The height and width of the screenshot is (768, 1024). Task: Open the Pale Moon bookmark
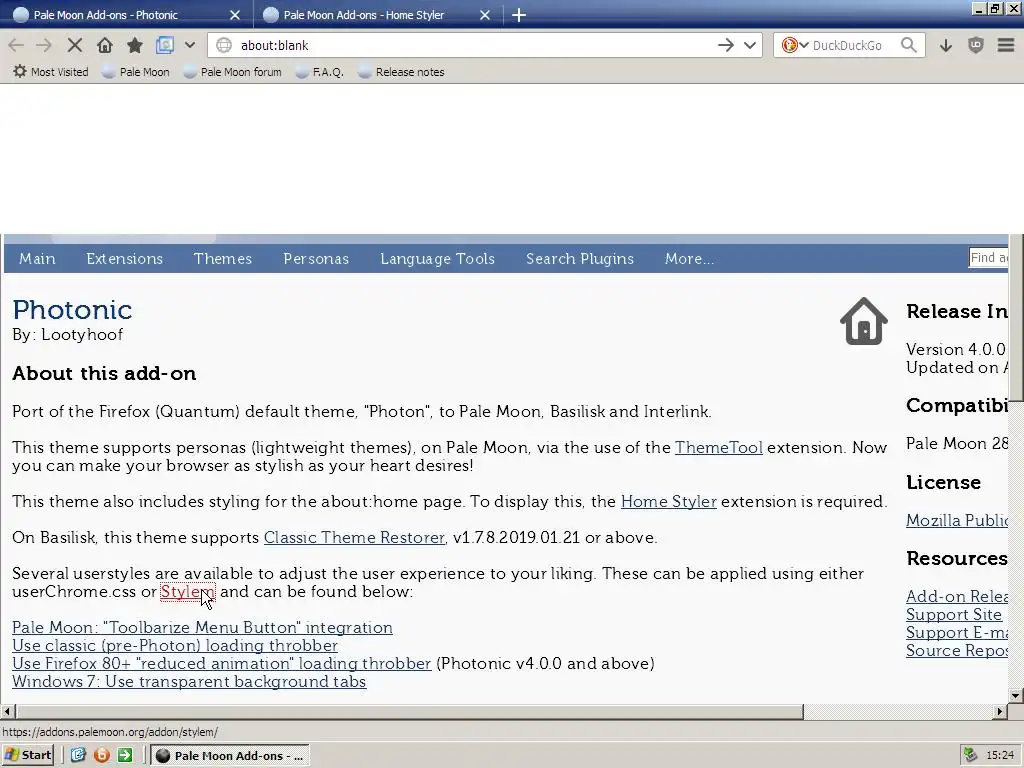pos(136,72)
